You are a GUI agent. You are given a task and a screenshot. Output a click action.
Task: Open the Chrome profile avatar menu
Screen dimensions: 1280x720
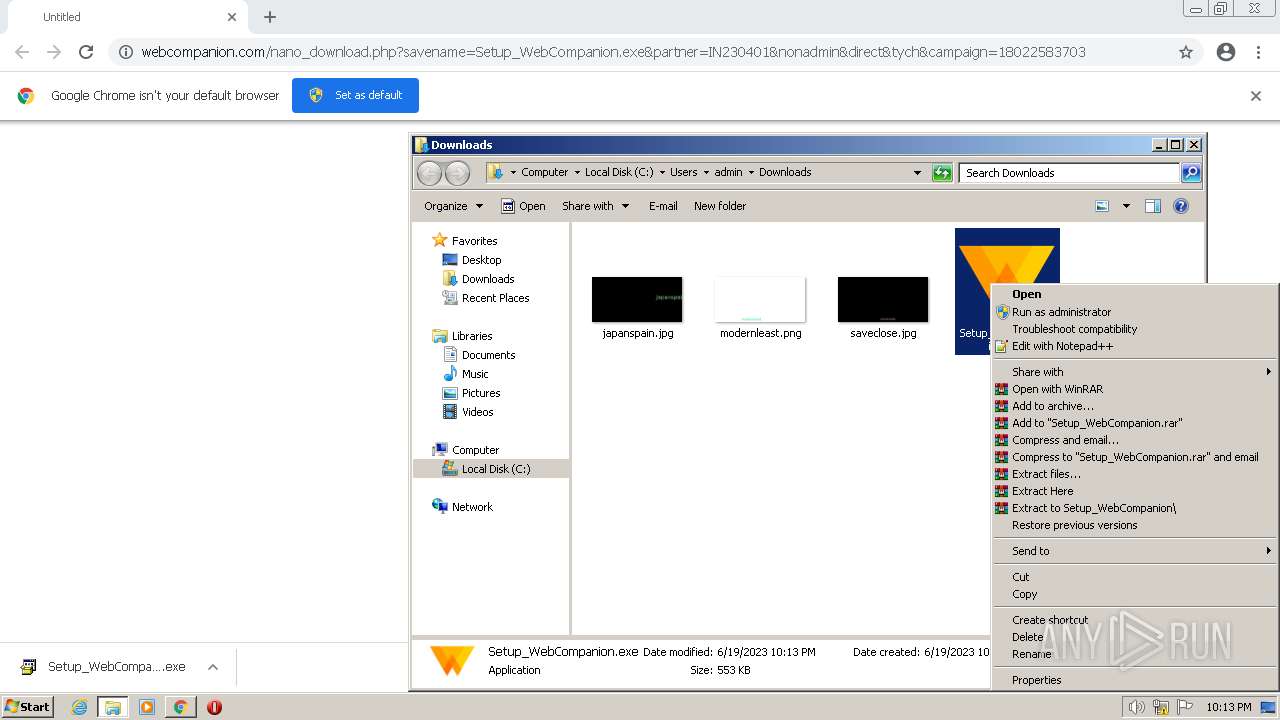(1226, 52)
